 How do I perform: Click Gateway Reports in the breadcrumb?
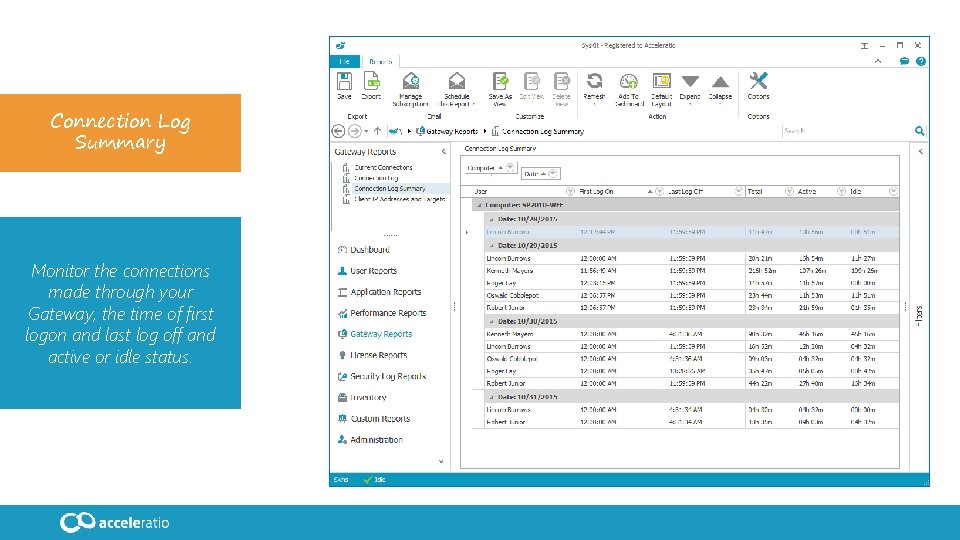[x=452, y=131]
